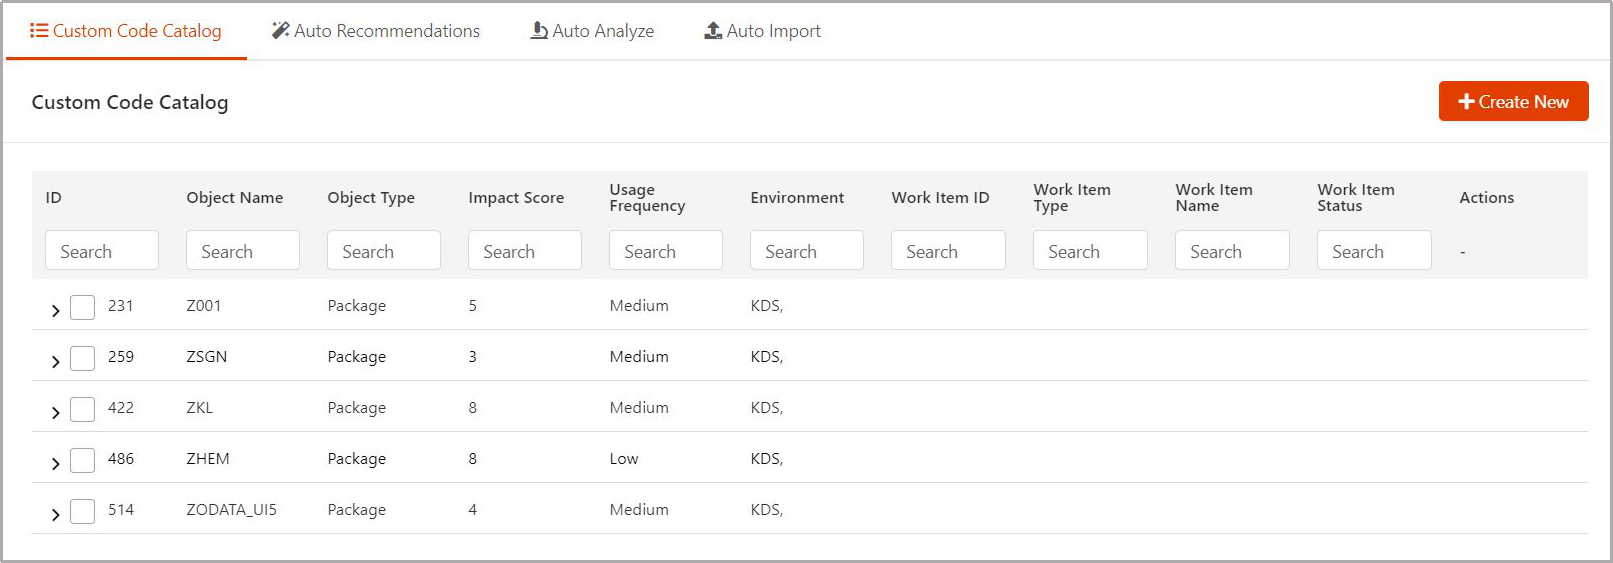This screenshot has height=563, width=1613.
Task: Focus the ID column search field
Action: coord(102,250)
